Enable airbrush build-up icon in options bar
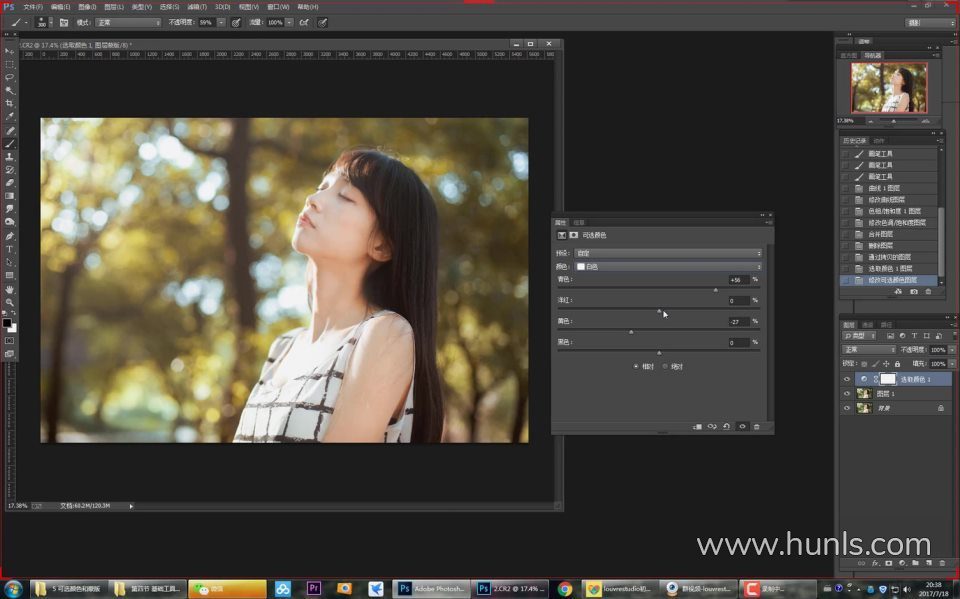This screenshot has width=960, height=599. (x=304, y=23)
